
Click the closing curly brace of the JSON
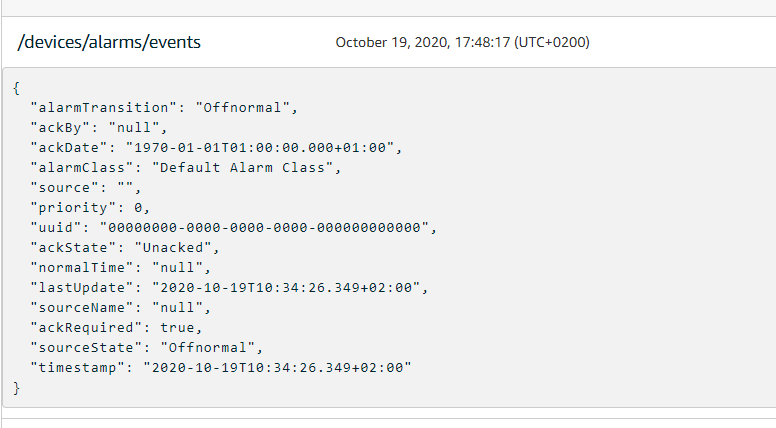coord(17,387)
